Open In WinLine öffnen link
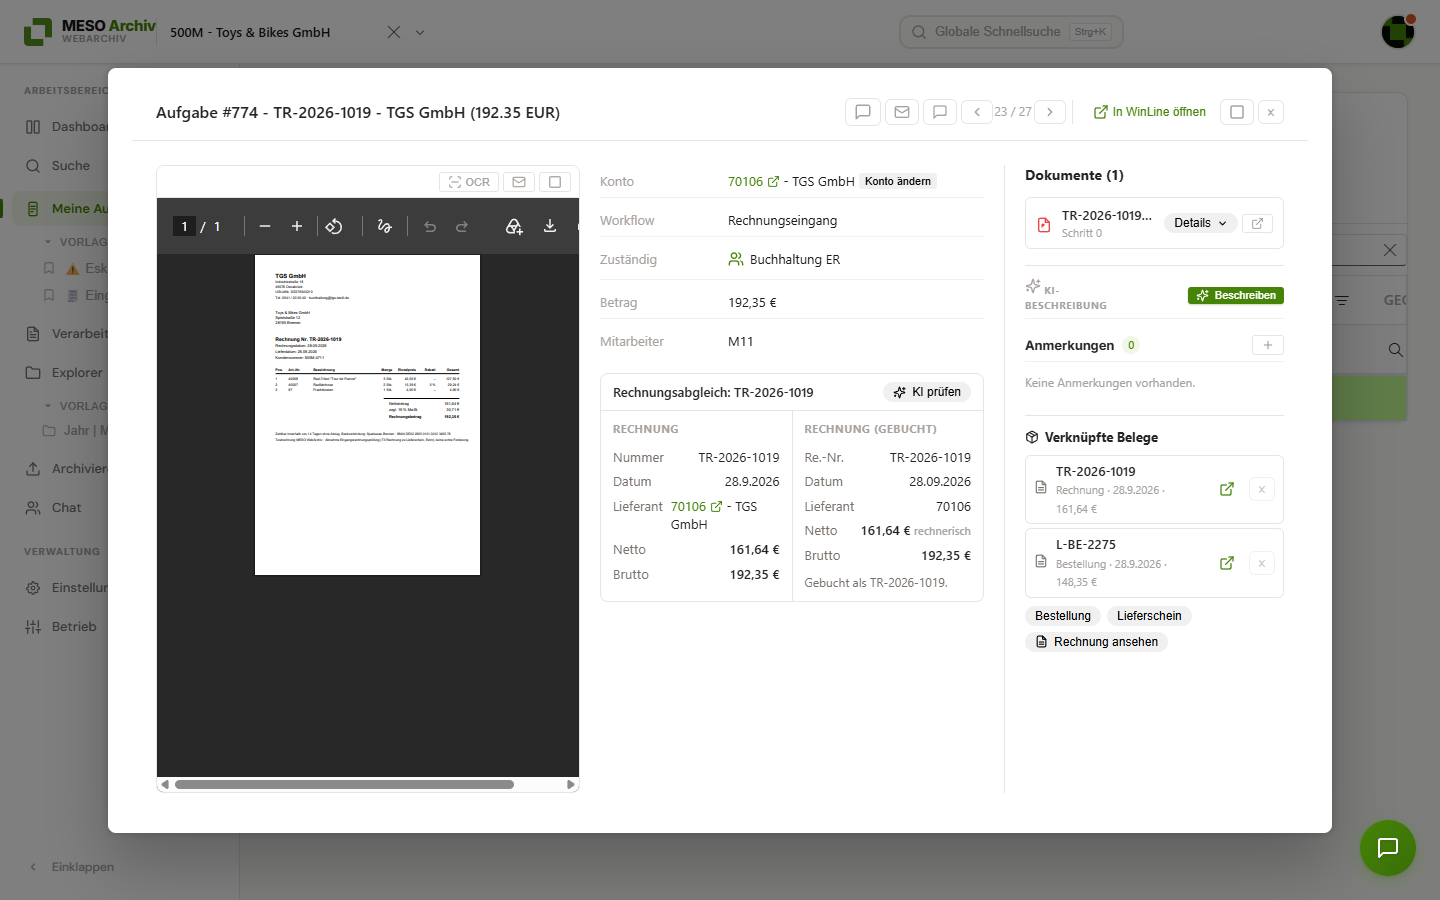The image size is (1440, 900). click(1150, 112)
